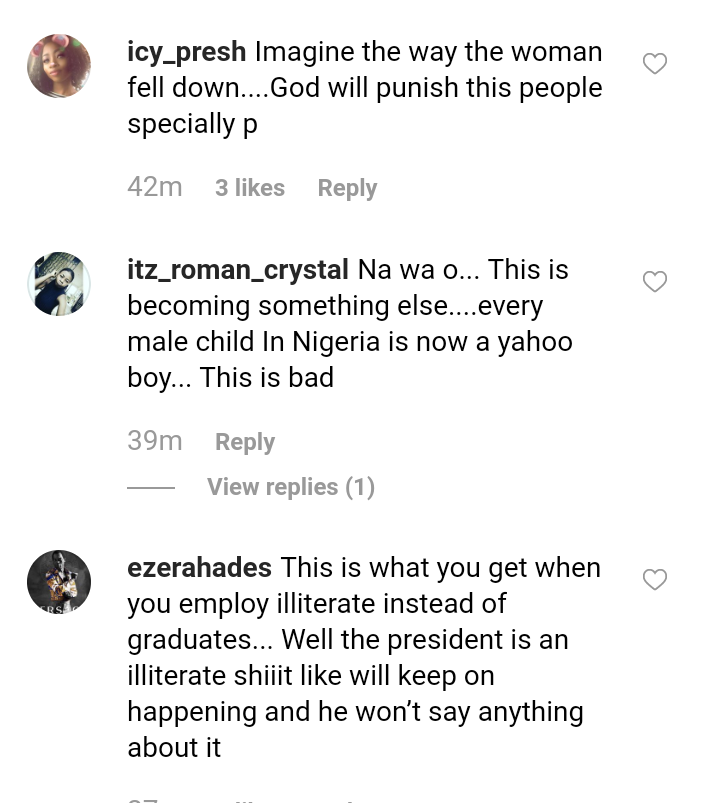Screen dimensions: 712x803
Task: Click the line beside View replies
Action: (x=151, y=488)
